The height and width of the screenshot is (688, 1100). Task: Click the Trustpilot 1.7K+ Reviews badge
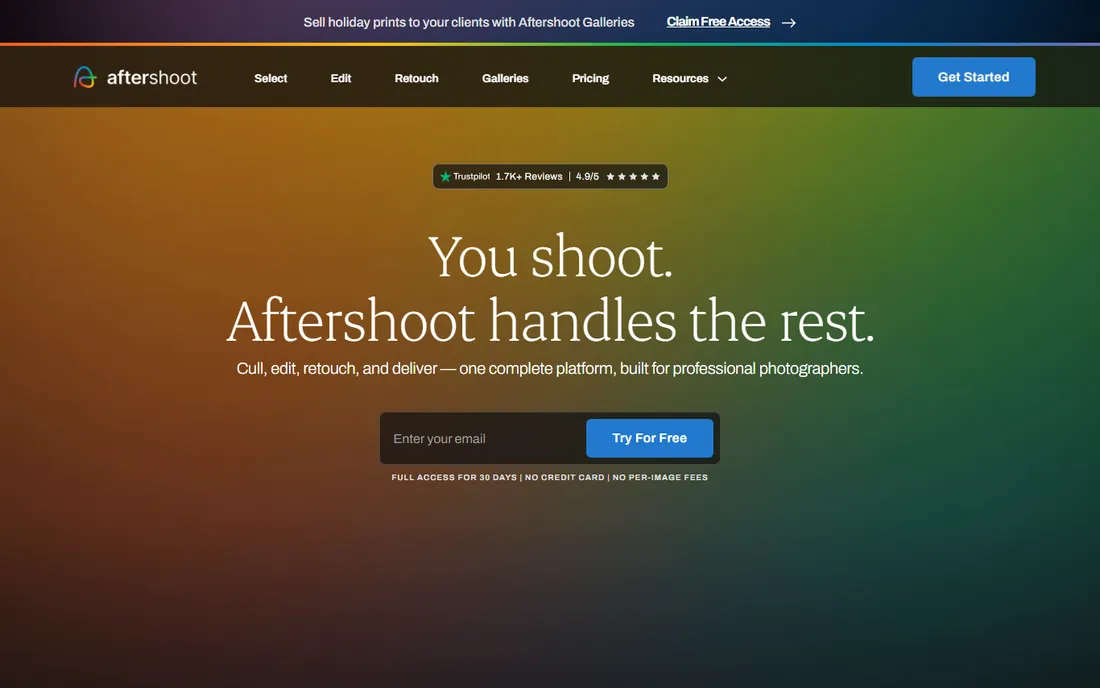(x=550, y=177)
